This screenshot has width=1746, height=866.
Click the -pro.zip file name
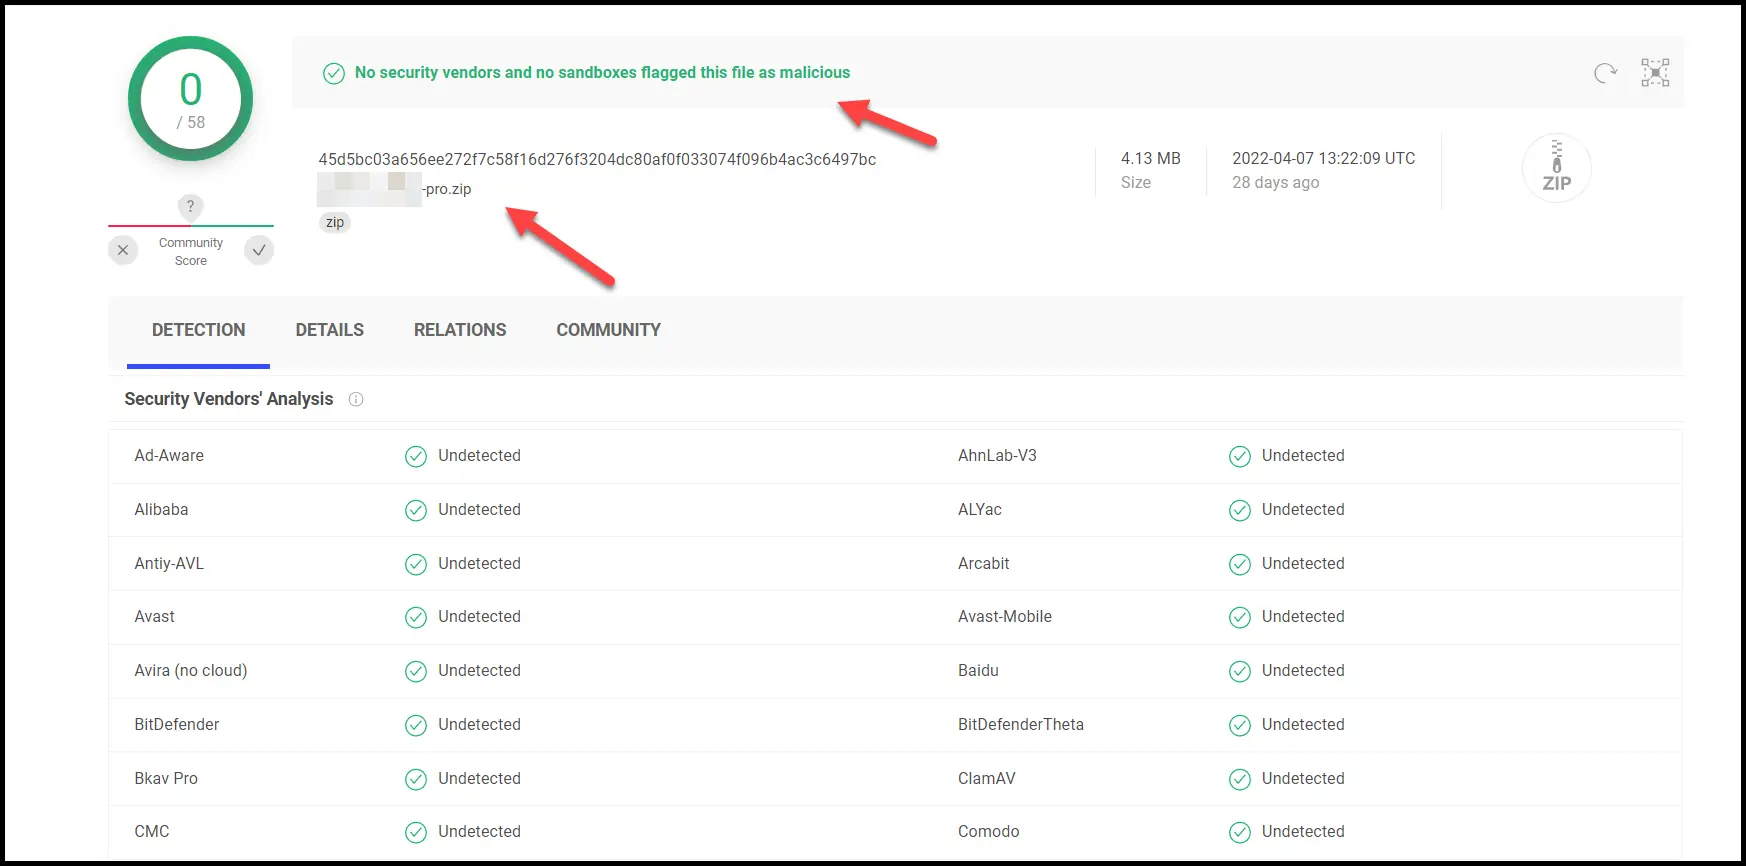point(446,189)
